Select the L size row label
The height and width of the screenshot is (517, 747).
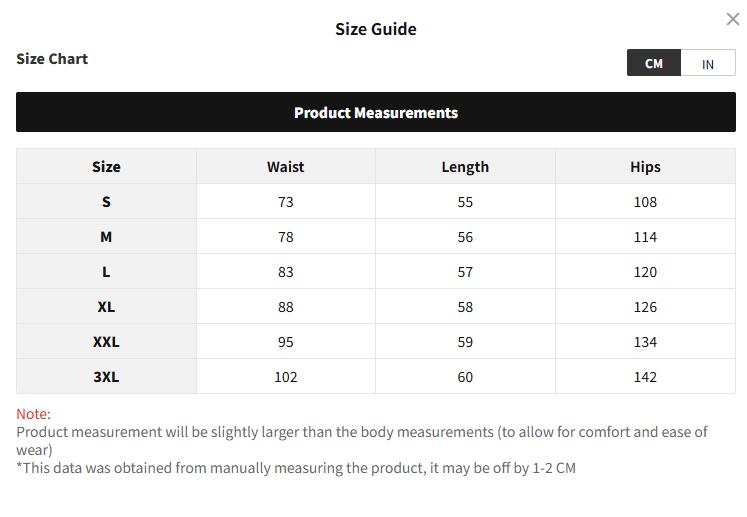tap(106, 272)
